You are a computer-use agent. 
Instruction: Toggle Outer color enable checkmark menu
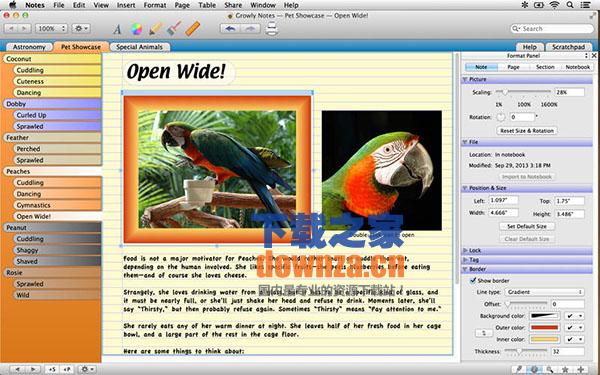pyautogui.click(x=575, y=328)
